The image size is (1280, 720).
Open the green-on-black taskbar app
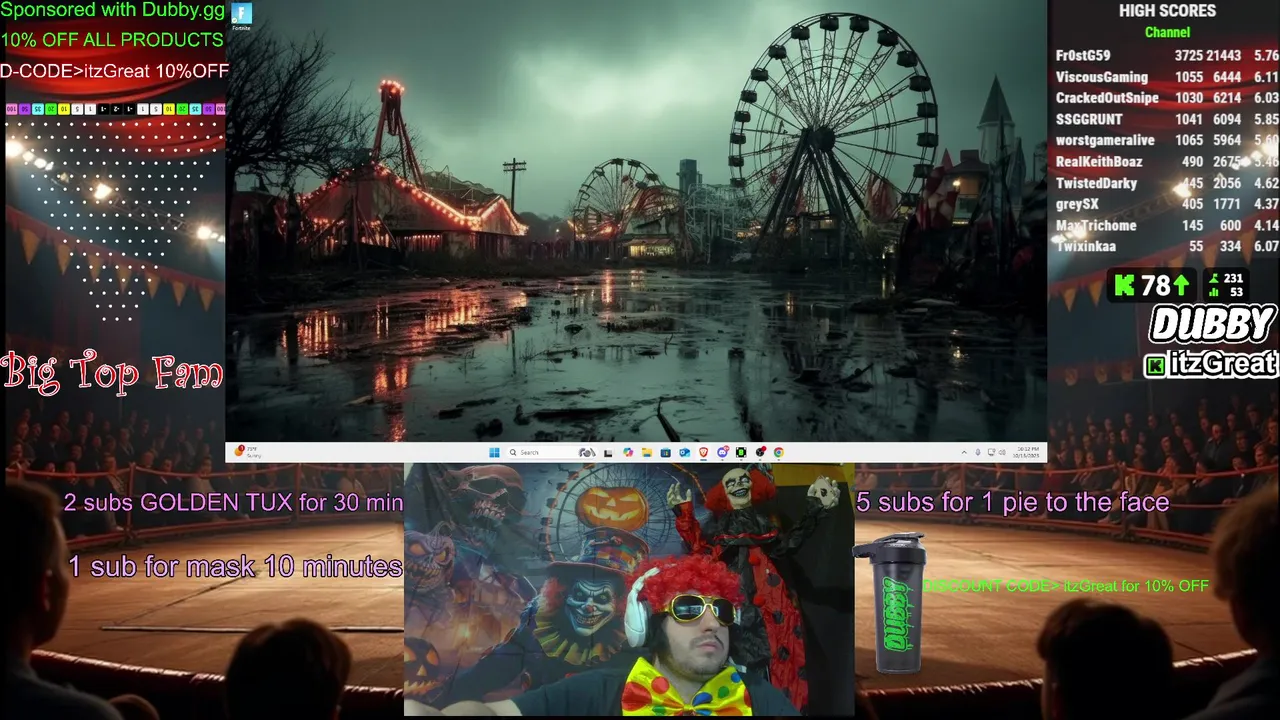coord(741,452)
